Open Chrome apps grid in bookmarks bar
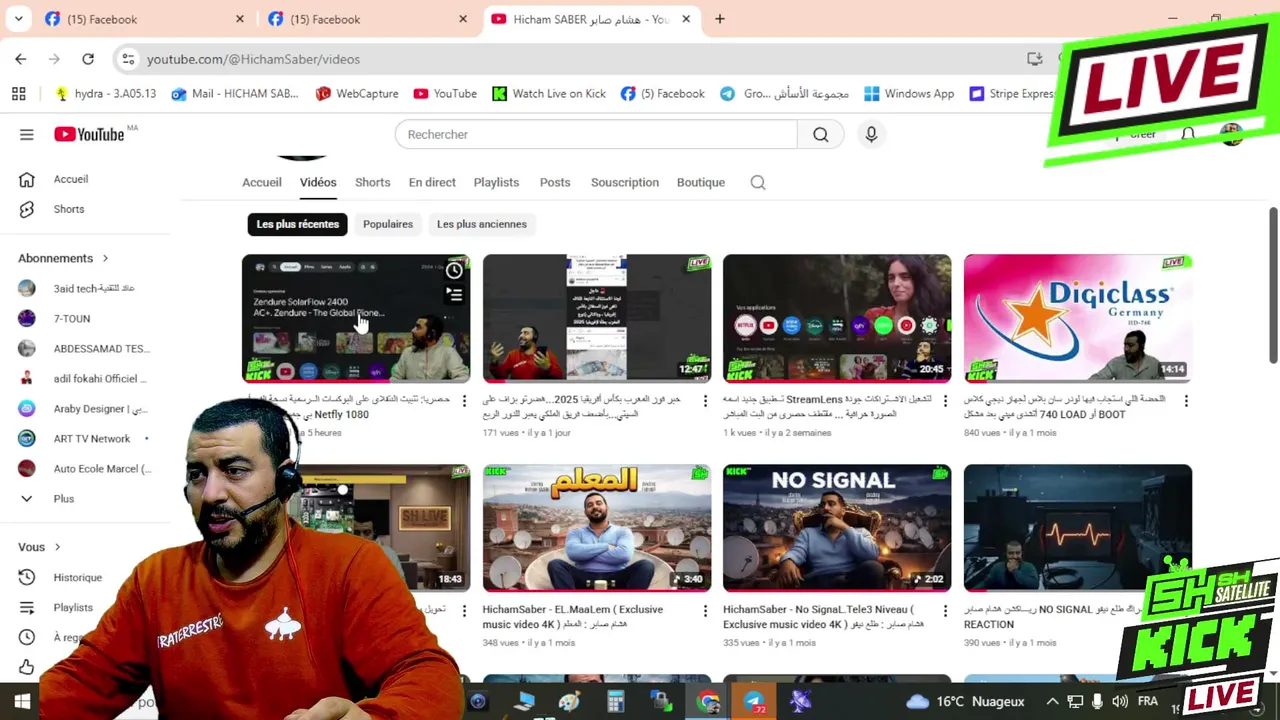Image resolution: width=1280 pixels, height=720 pixels. click(18, 93)
